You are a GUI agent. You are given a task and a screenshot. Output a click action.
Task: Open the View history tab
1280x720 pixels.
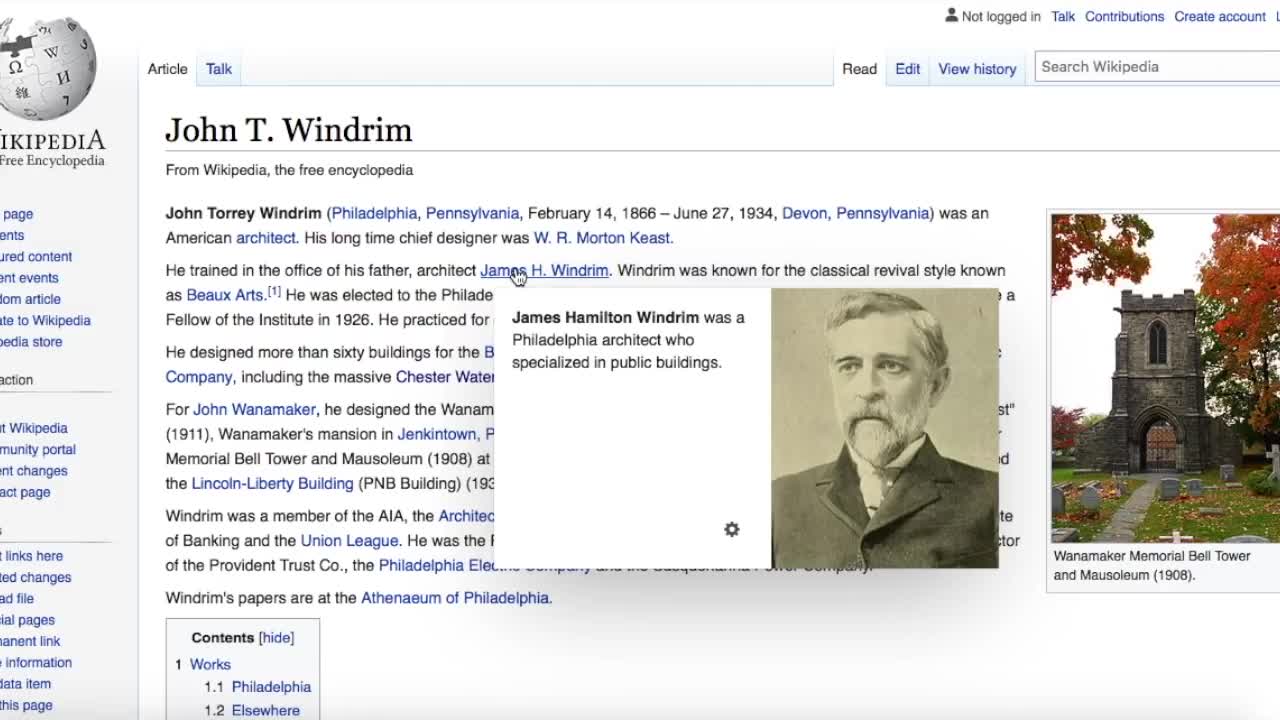coord(977,69)
